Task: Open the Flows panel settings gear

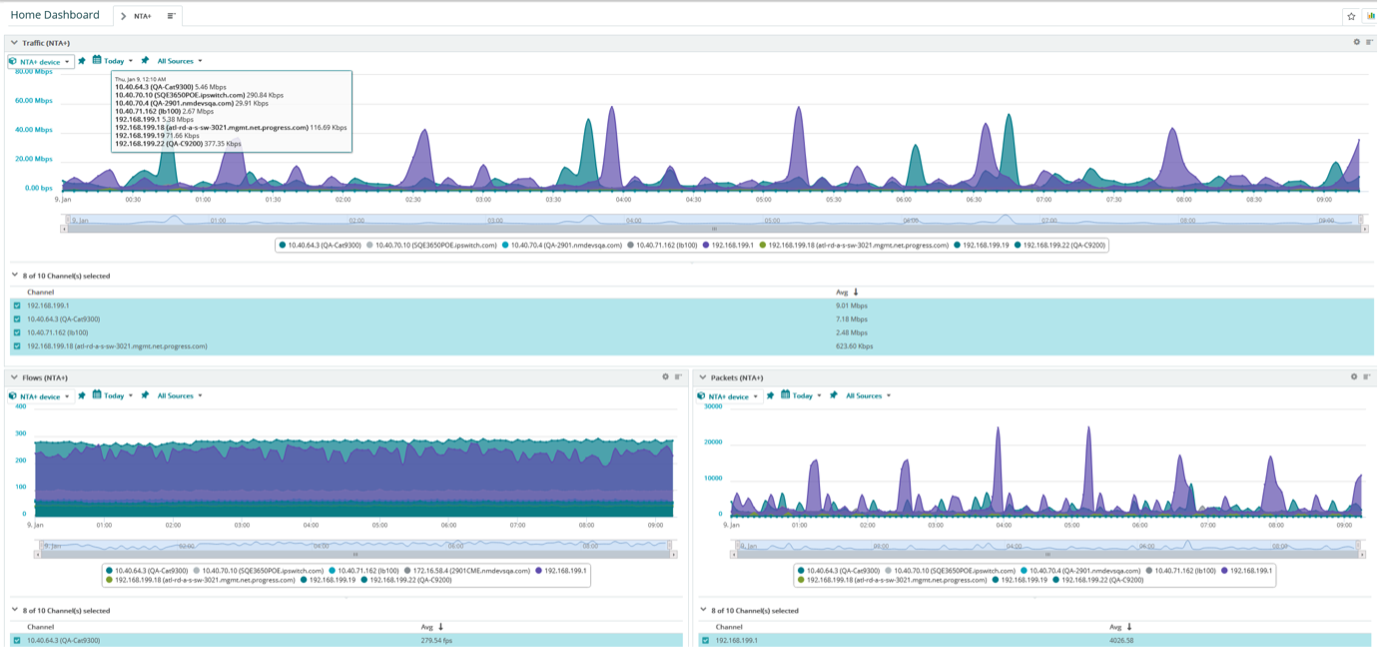Action: 666,377
